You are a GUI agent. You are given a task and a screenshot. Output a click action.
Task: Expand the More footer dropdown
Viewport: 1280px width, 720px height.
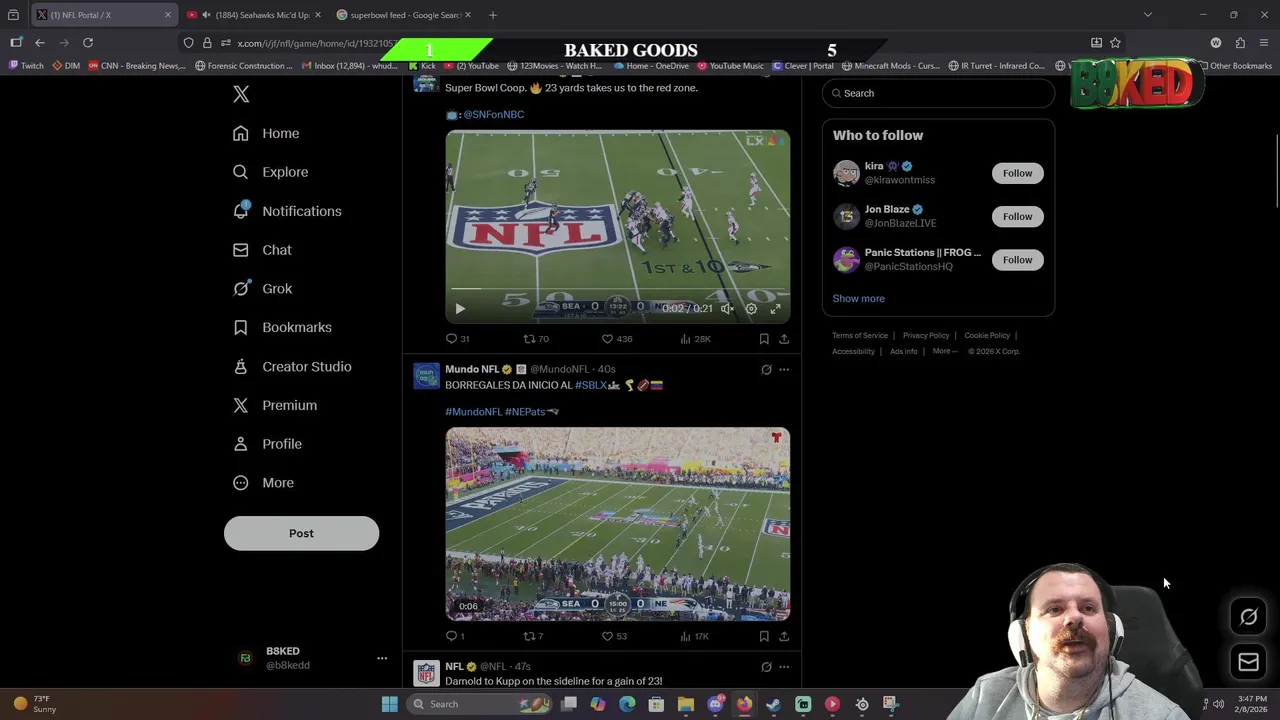click(x=944, y=351)
